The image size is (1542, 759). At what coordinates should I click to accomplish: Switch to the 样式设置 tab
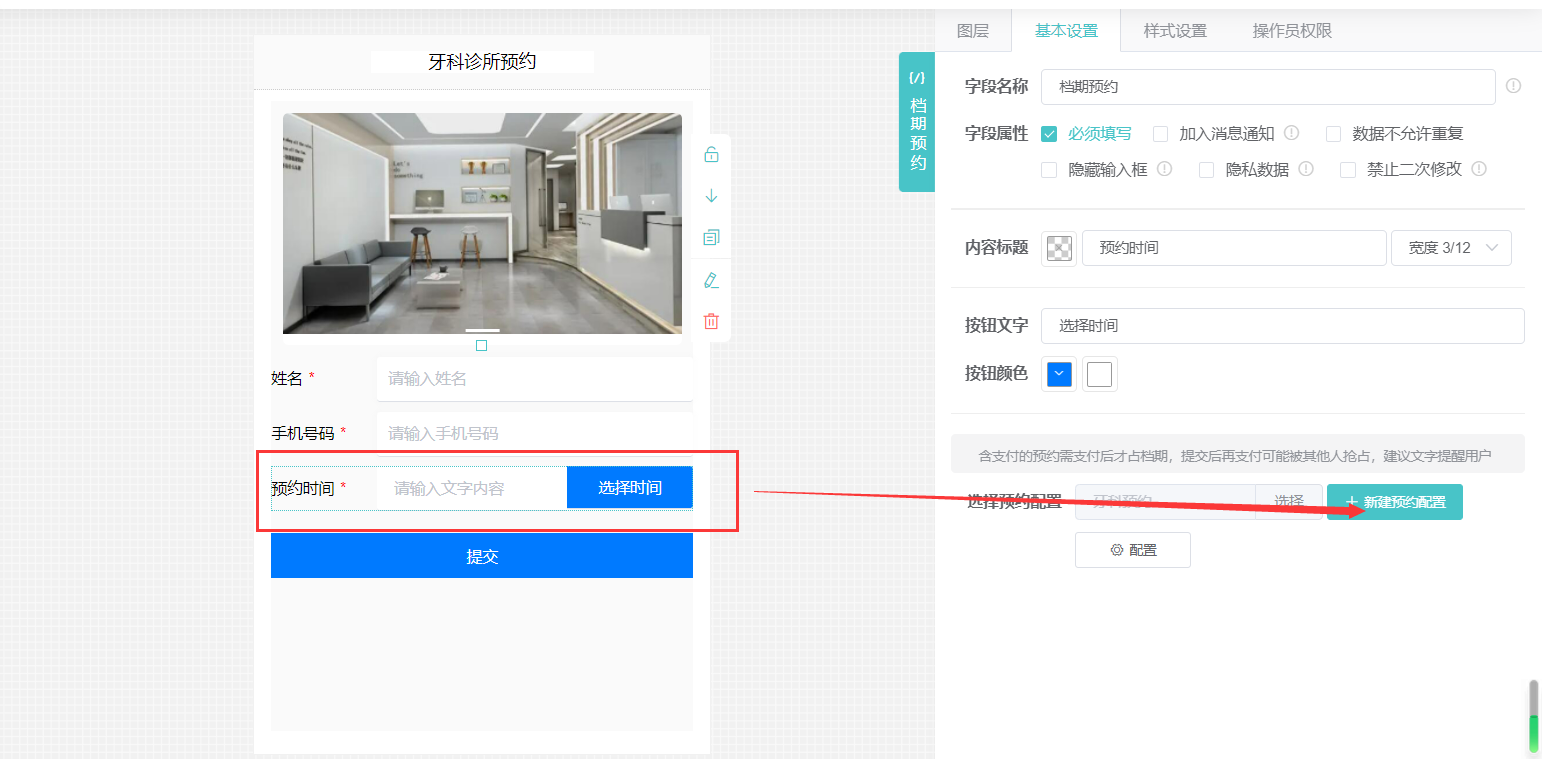click(1175, 31)
